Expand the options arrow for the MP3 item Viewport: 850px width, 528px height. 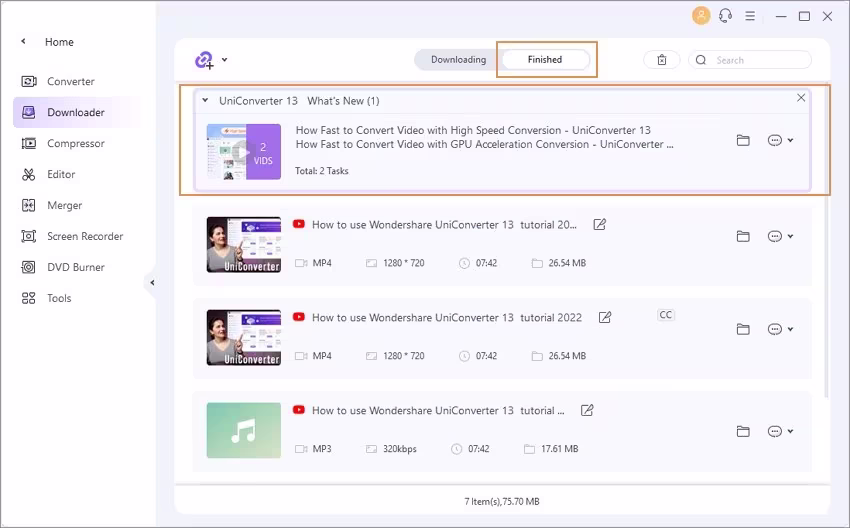coord(790,432)
